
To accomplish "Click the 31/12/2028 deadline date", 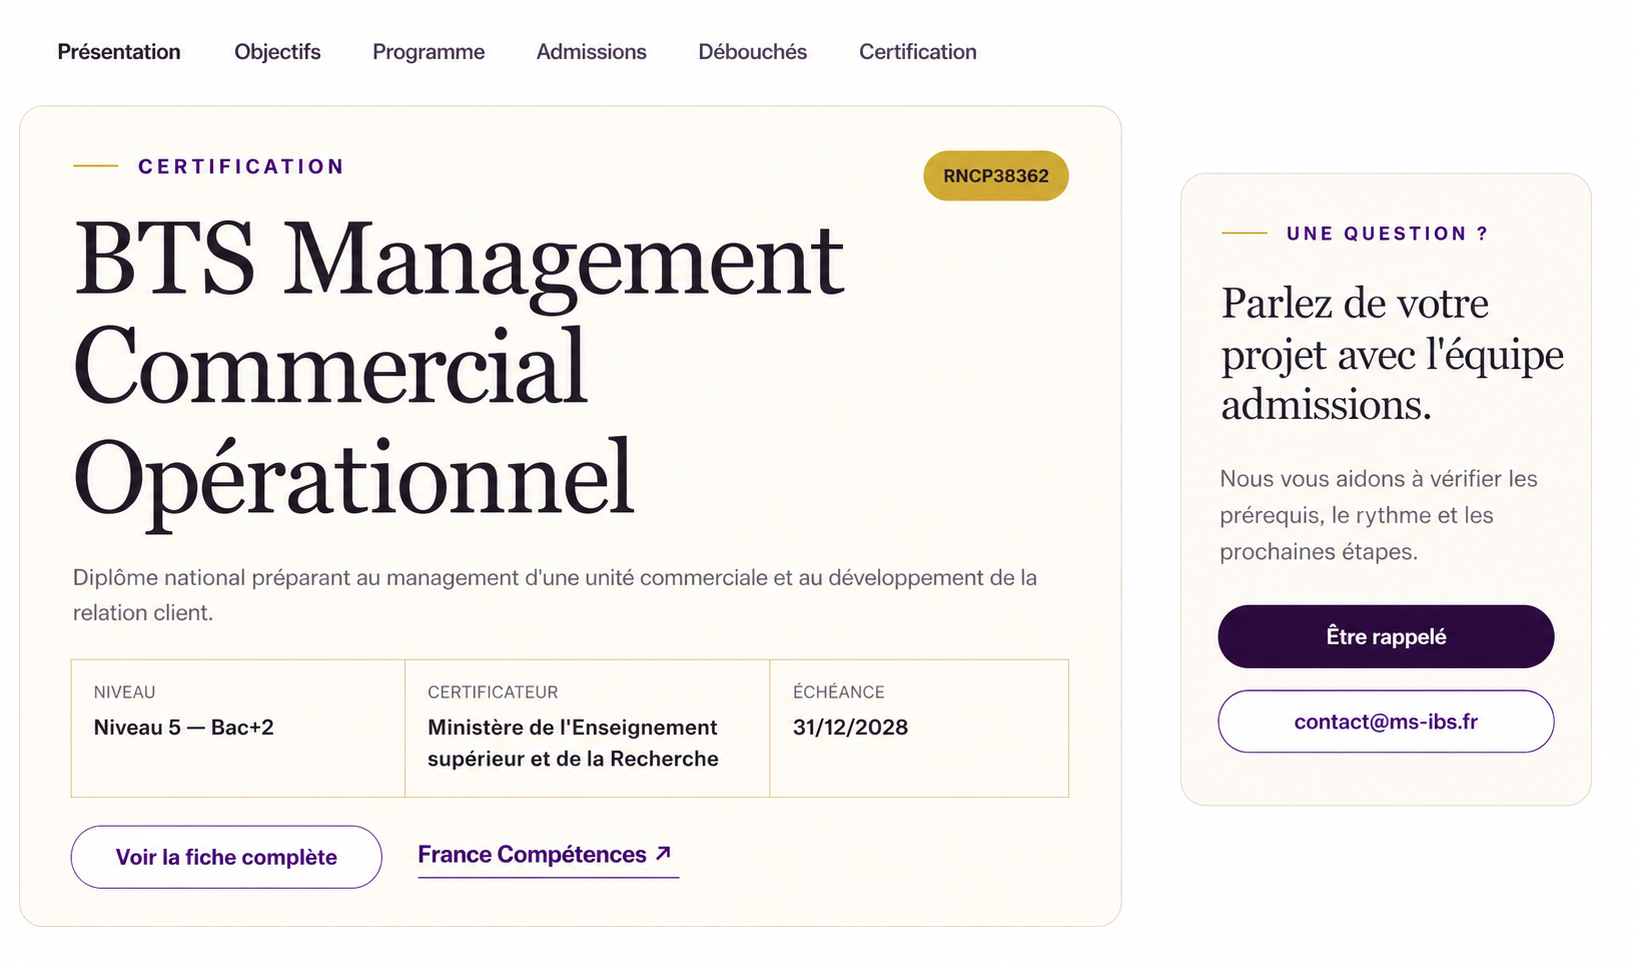I will [851, 727].
